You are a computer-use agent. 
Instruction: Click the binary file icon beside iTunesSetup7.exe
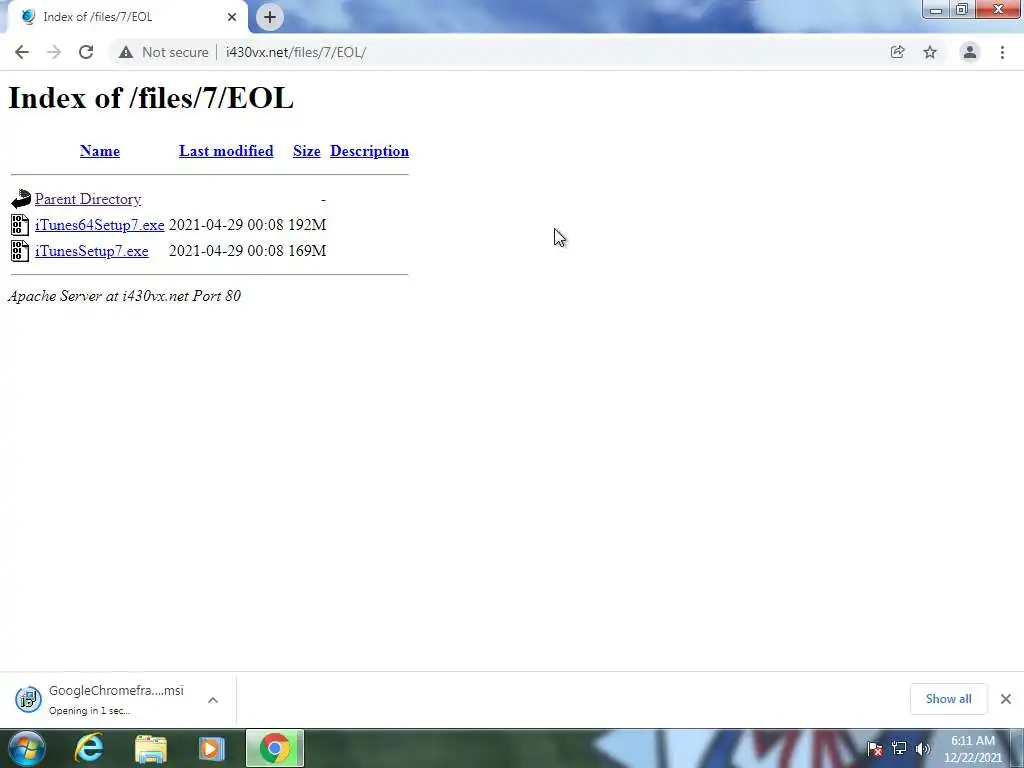click(x=20, y=251)
